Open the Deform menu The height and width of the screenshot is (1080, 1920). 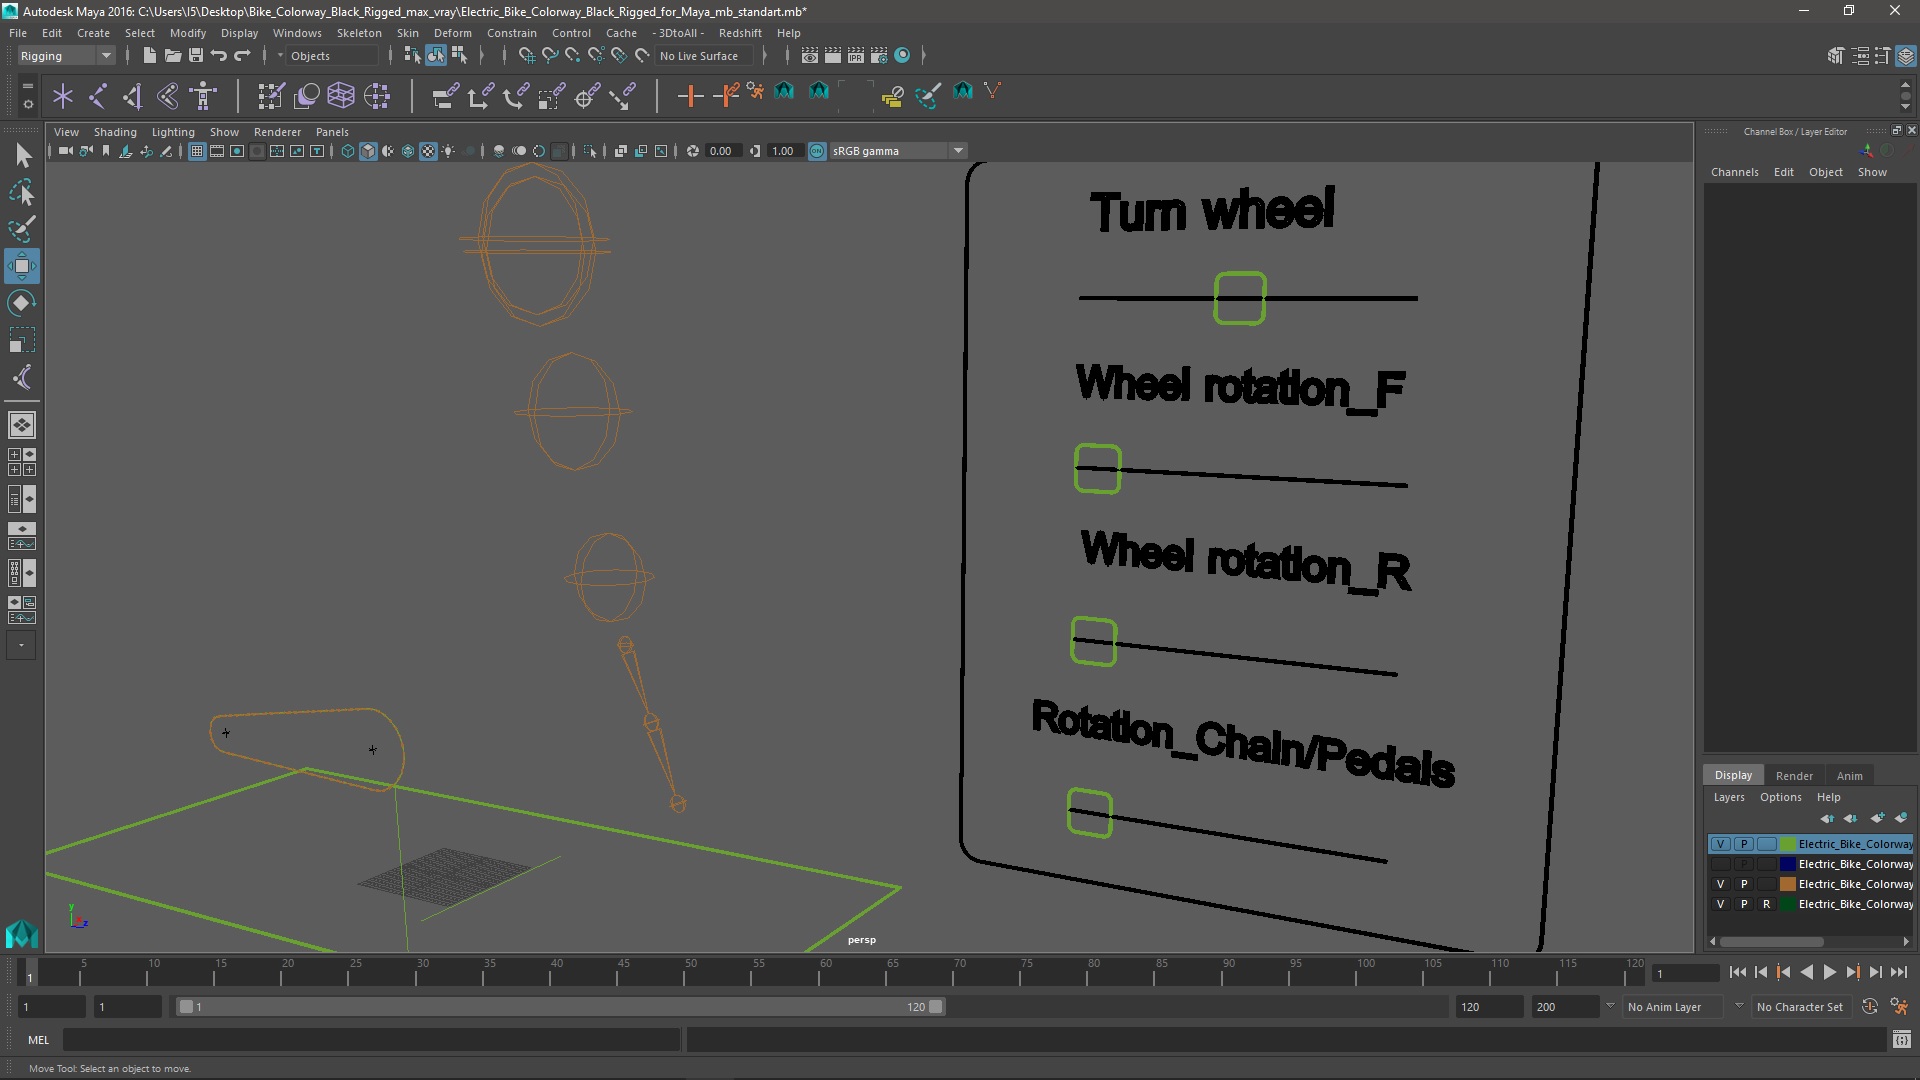(452, 33)
